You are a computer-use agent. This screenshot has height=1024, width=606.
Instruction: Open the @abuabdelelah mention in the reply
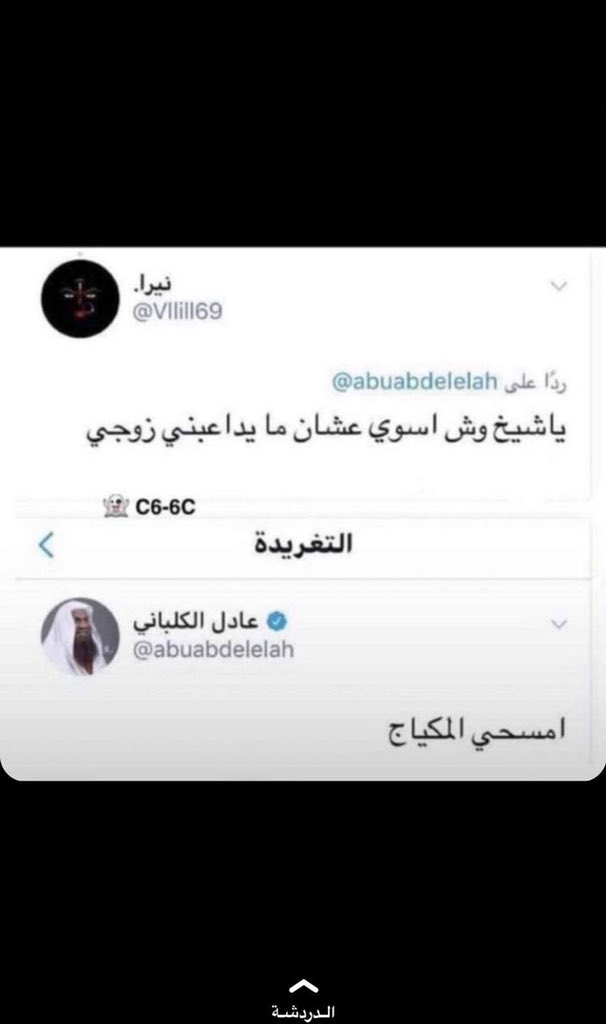(415, 381)
